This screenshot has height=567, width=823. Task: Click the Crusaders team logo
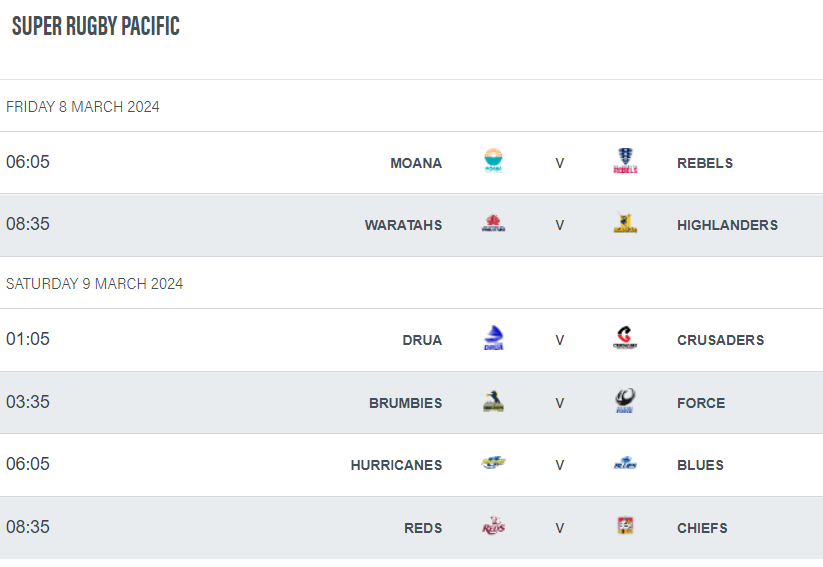click(x=625, y=338)
